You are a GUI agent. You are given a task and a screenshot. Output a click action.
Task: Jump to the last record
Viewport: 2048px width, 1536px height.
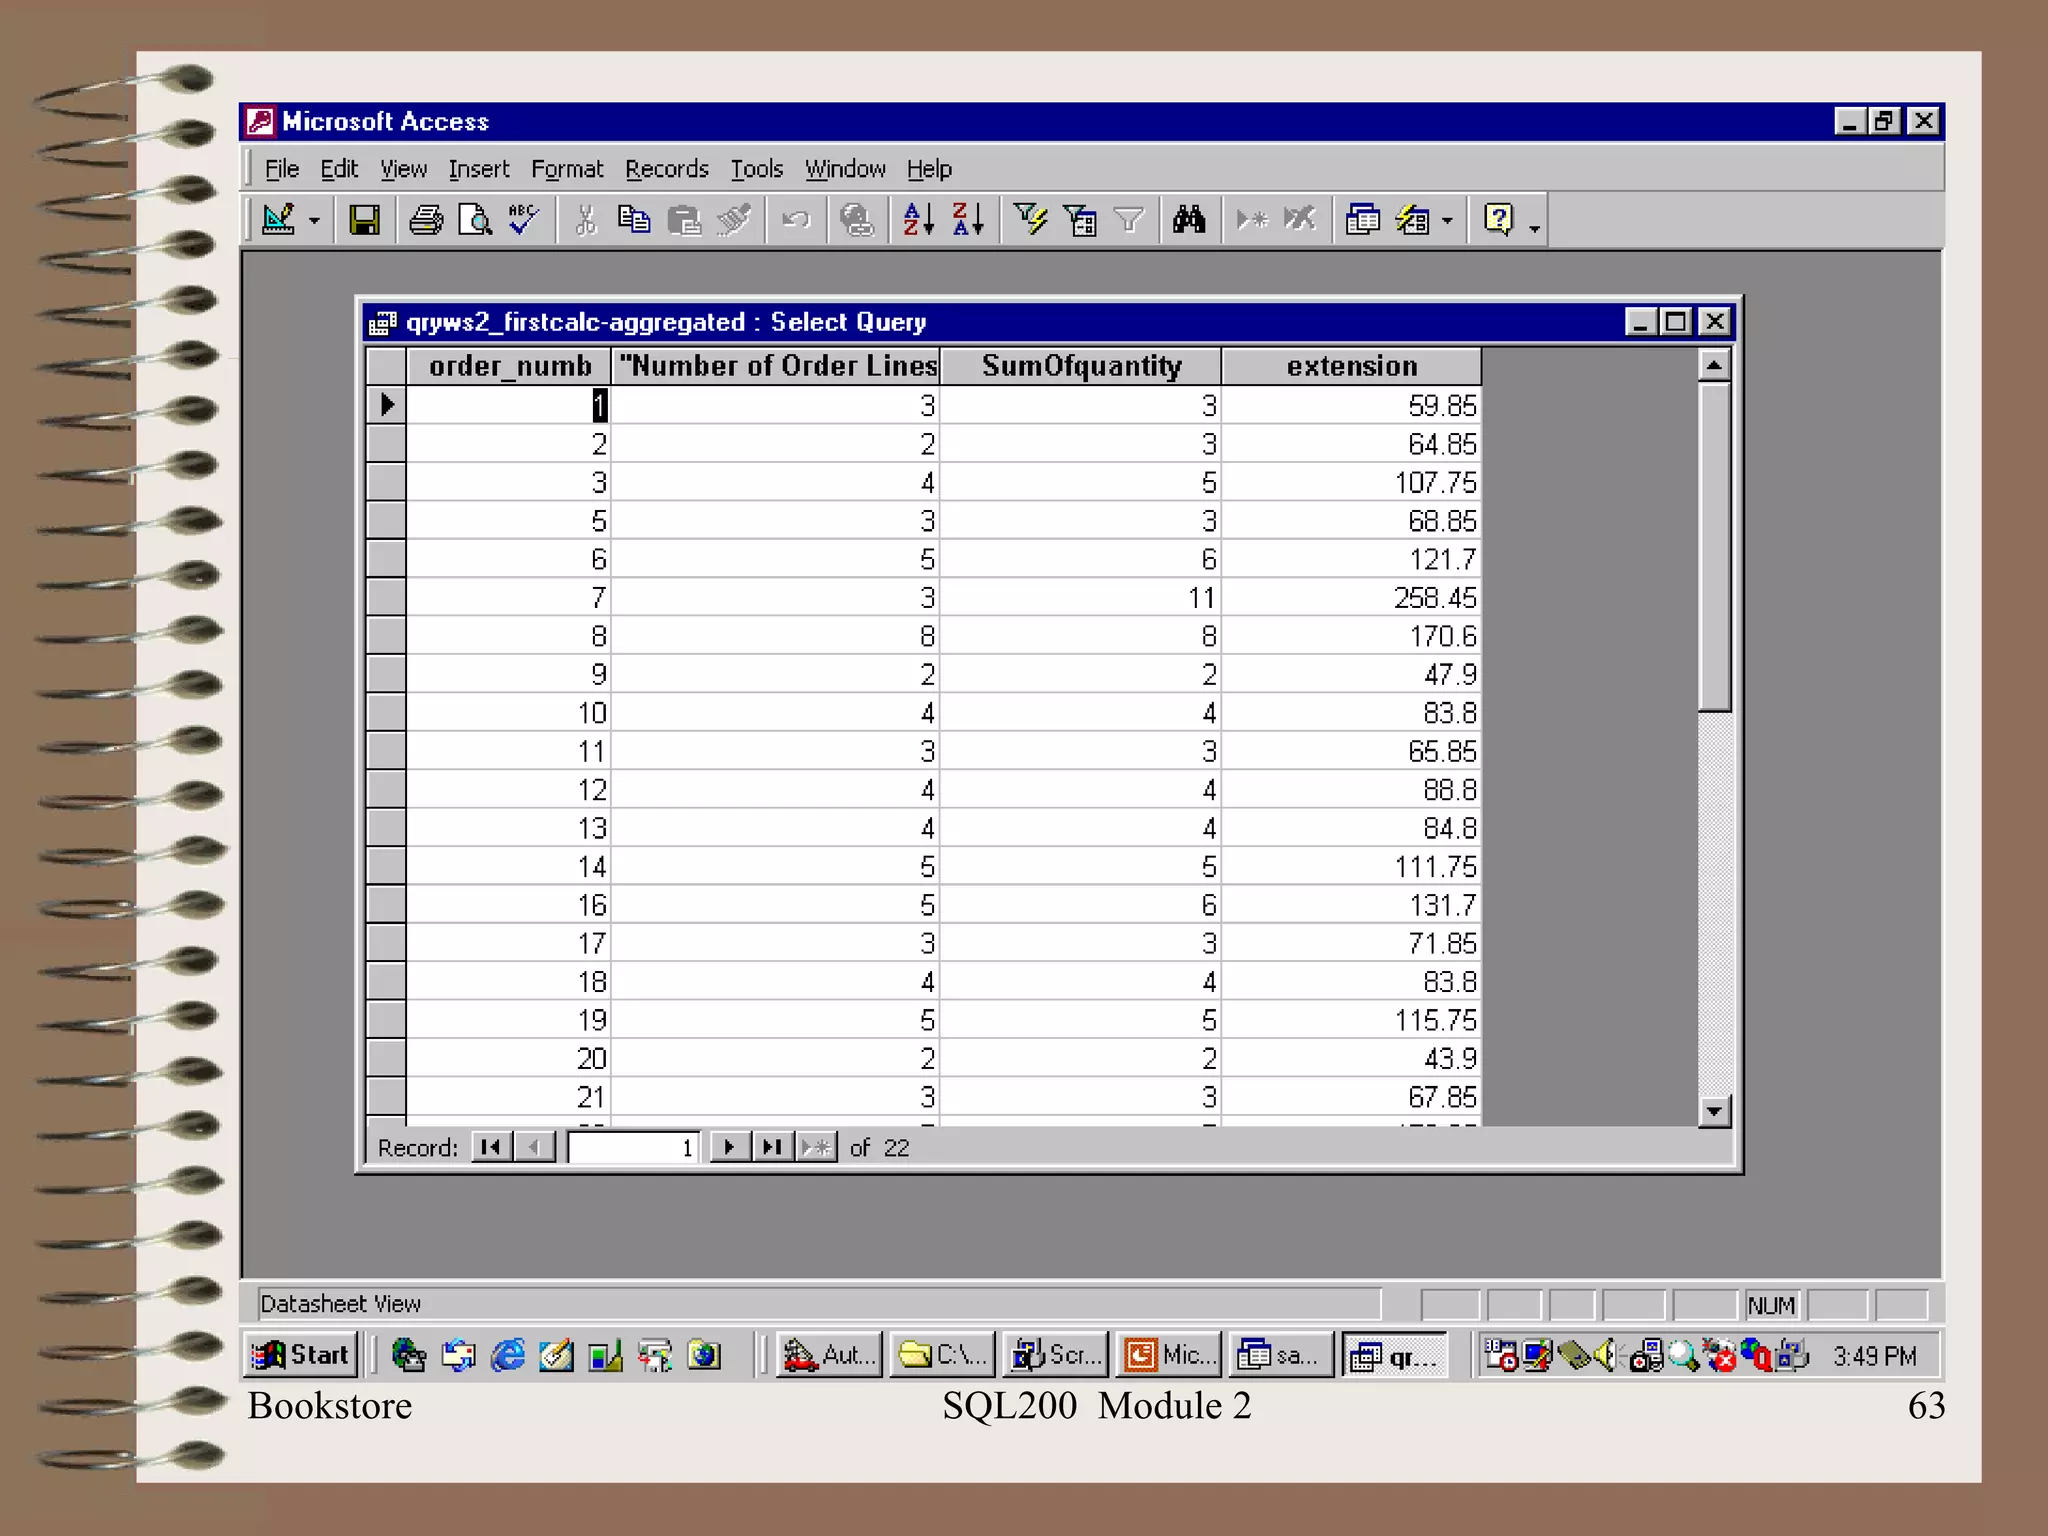771,1147
